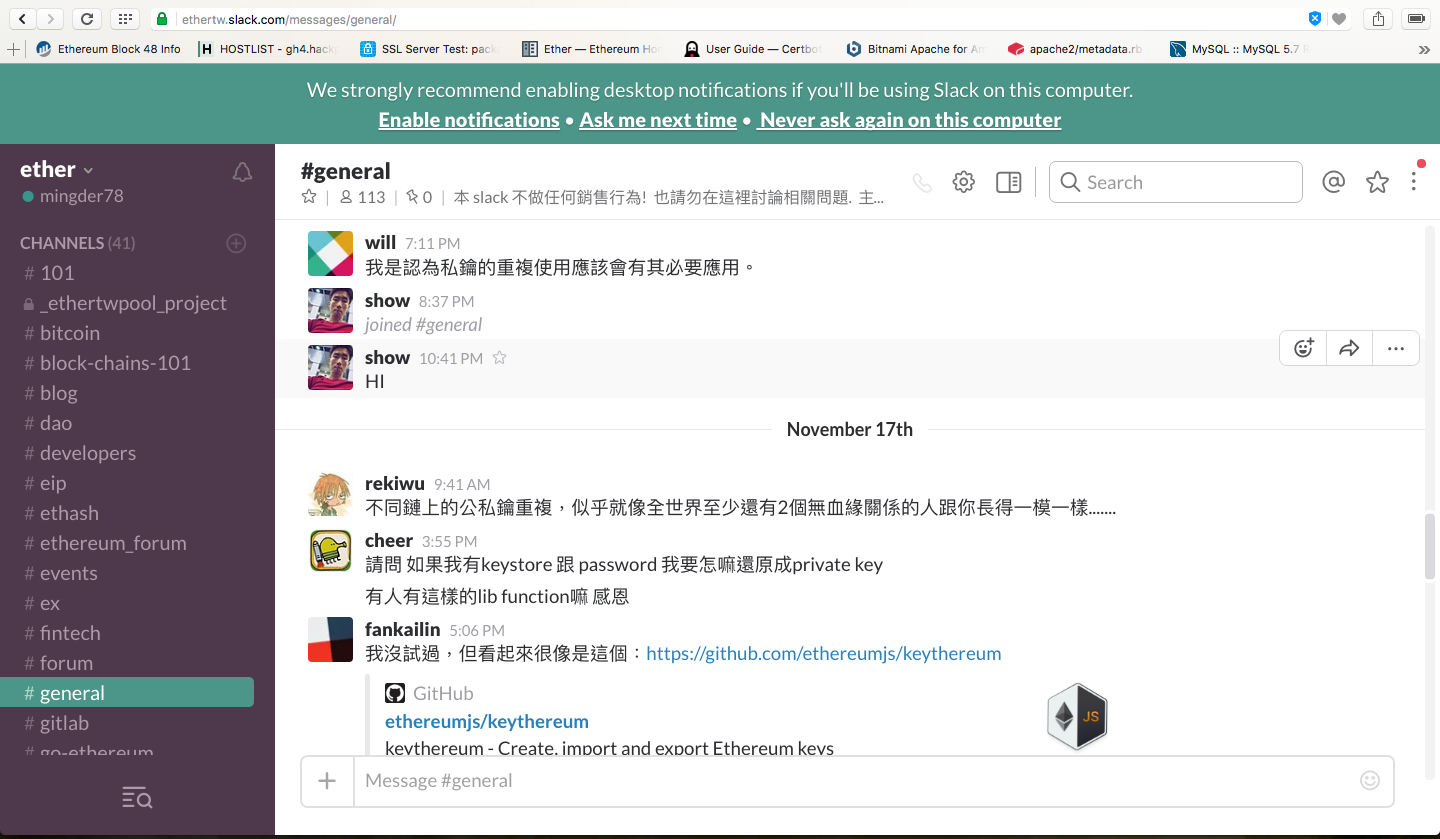Open emoji picker in message box
The image size is (1440, 839).
click(1370, 780)
